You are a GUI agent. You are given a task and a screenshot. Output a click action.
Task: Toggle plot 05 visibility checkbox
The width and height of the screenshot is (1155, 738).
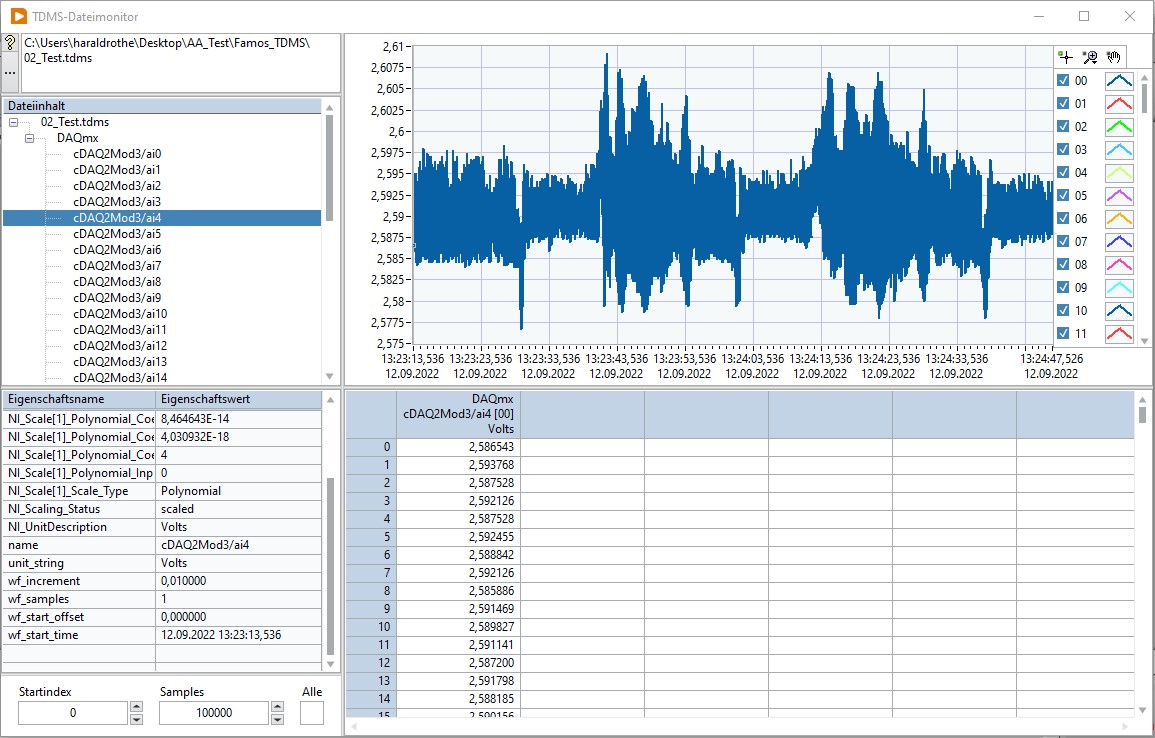coord(1064,196)
